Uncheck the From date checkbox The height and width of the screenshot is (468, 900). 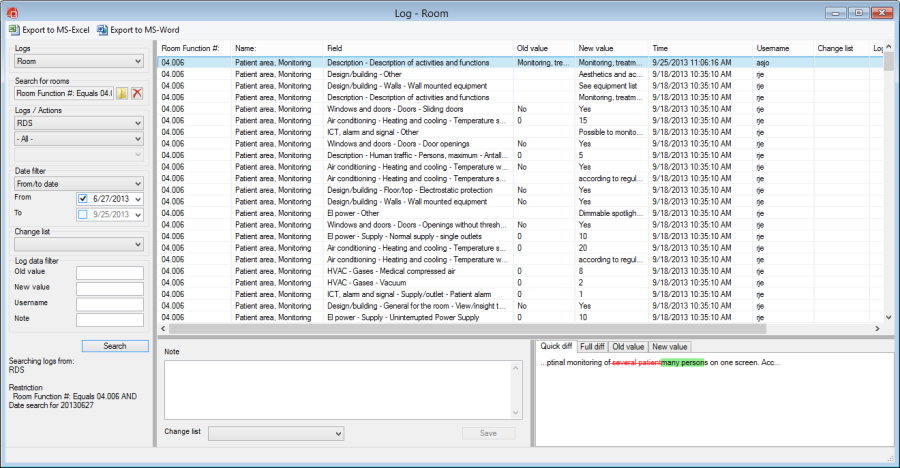(84, 199)
